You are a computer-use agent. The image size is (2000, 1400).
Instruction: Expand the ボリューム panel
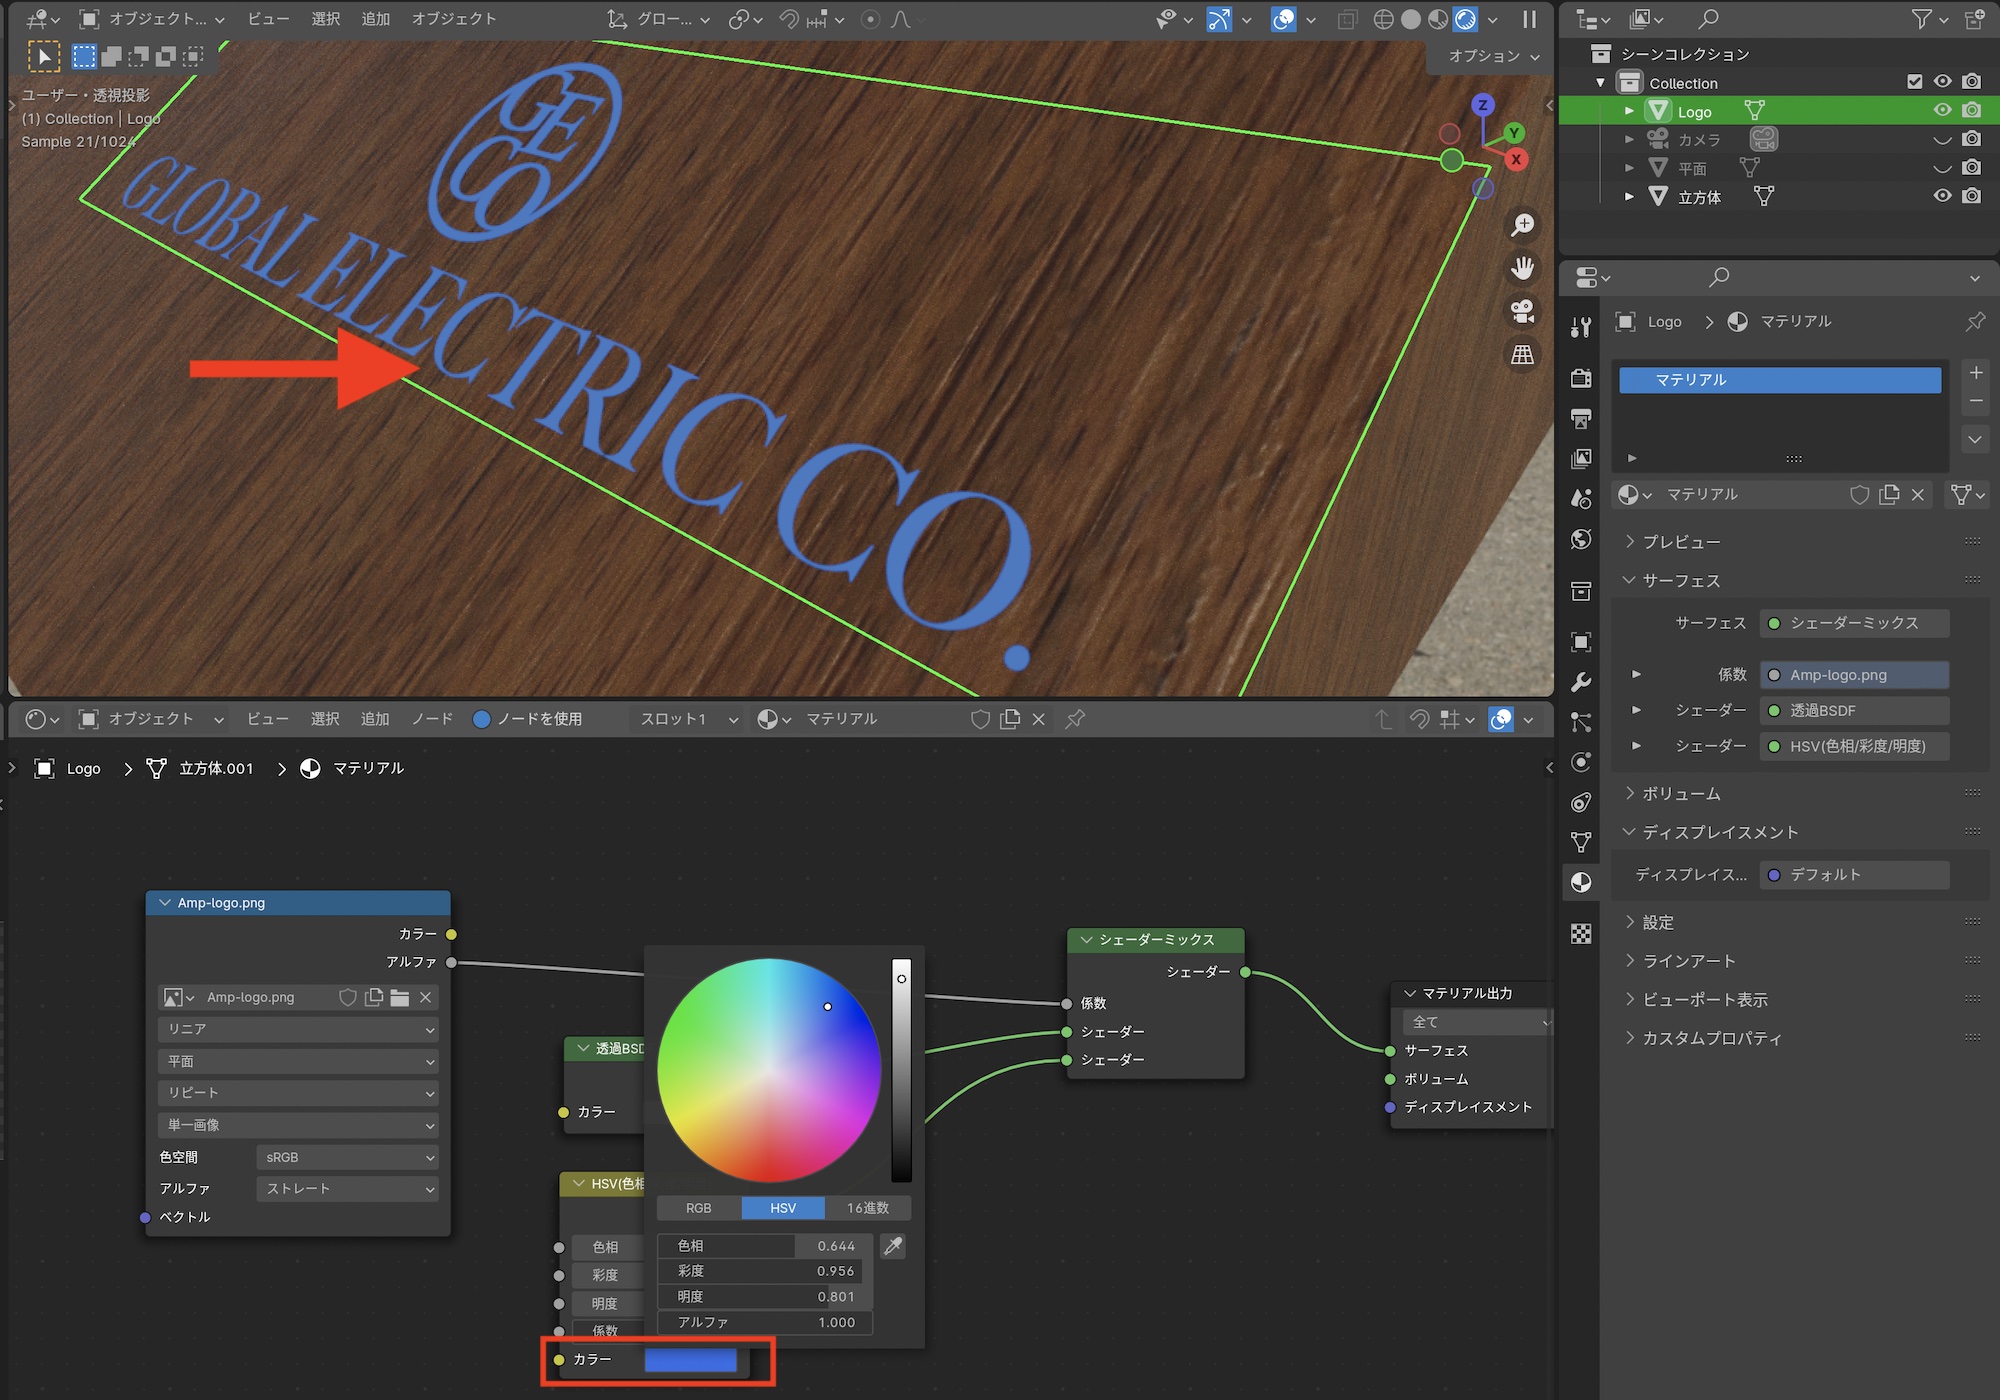tap(1680, 793)
